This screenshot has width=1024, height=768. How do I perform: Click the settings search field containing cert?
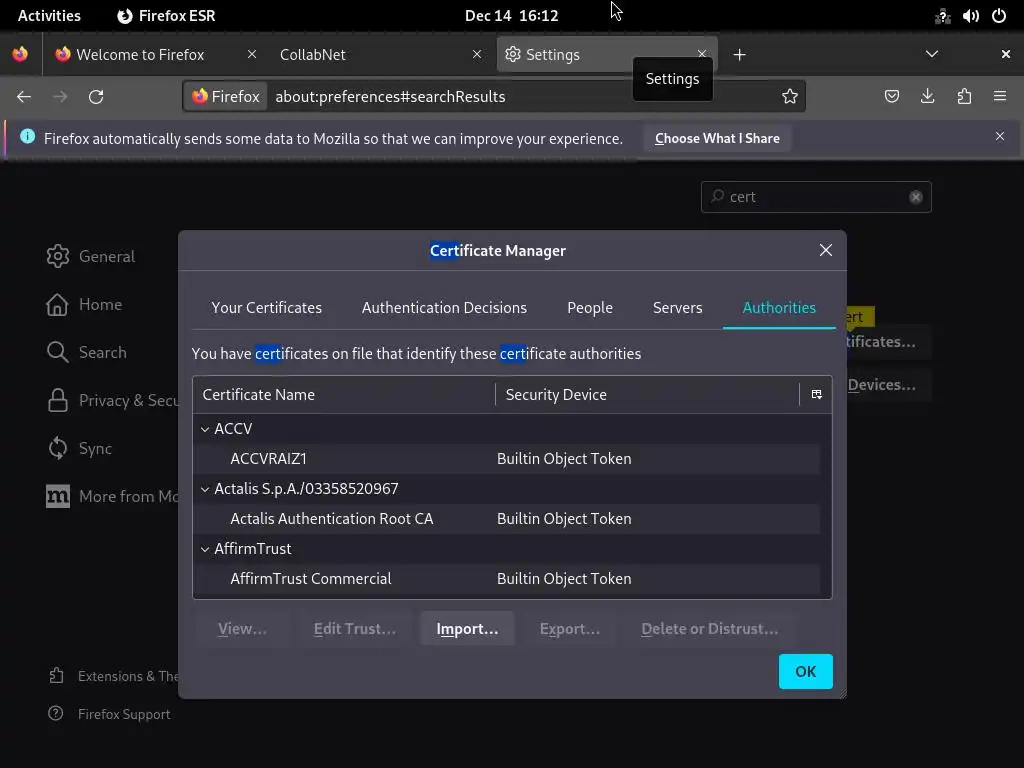[816, 197]
